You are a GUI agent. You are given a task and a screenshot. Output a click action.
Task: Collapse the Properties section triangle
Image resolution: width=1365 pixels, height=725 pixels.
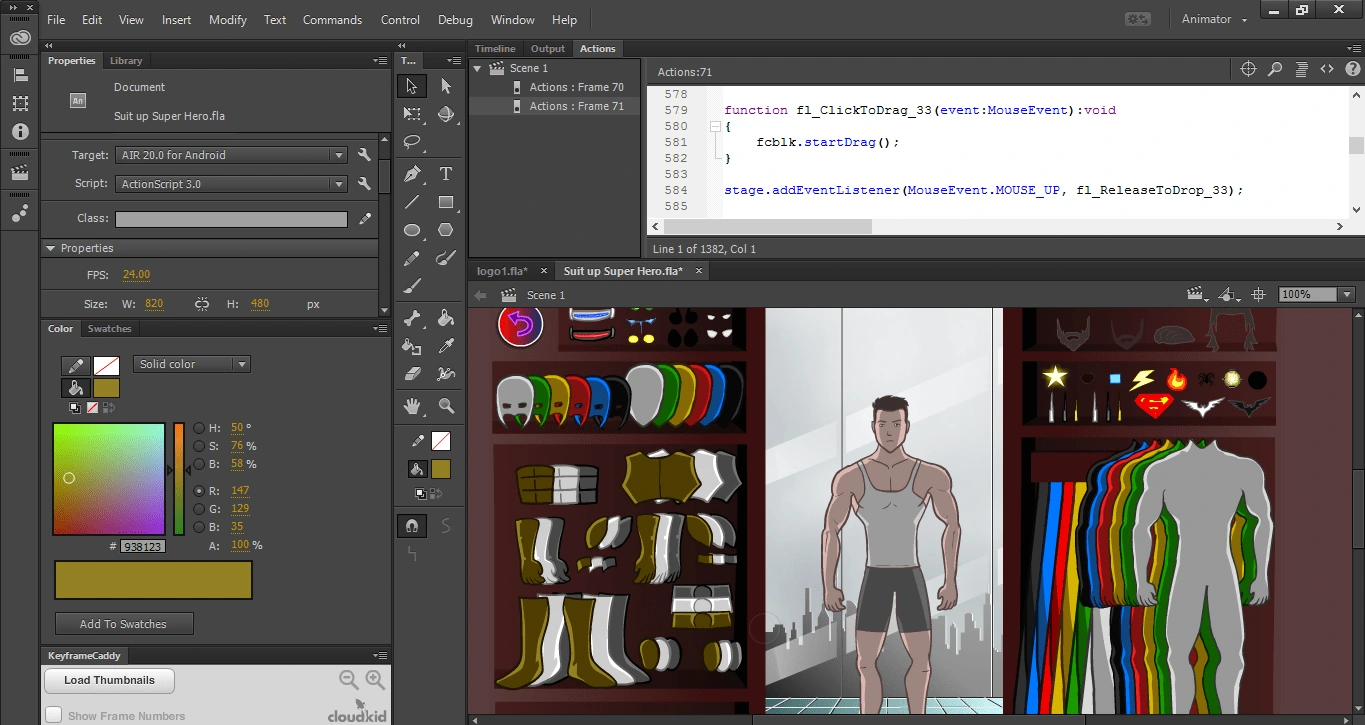(50, 248)
